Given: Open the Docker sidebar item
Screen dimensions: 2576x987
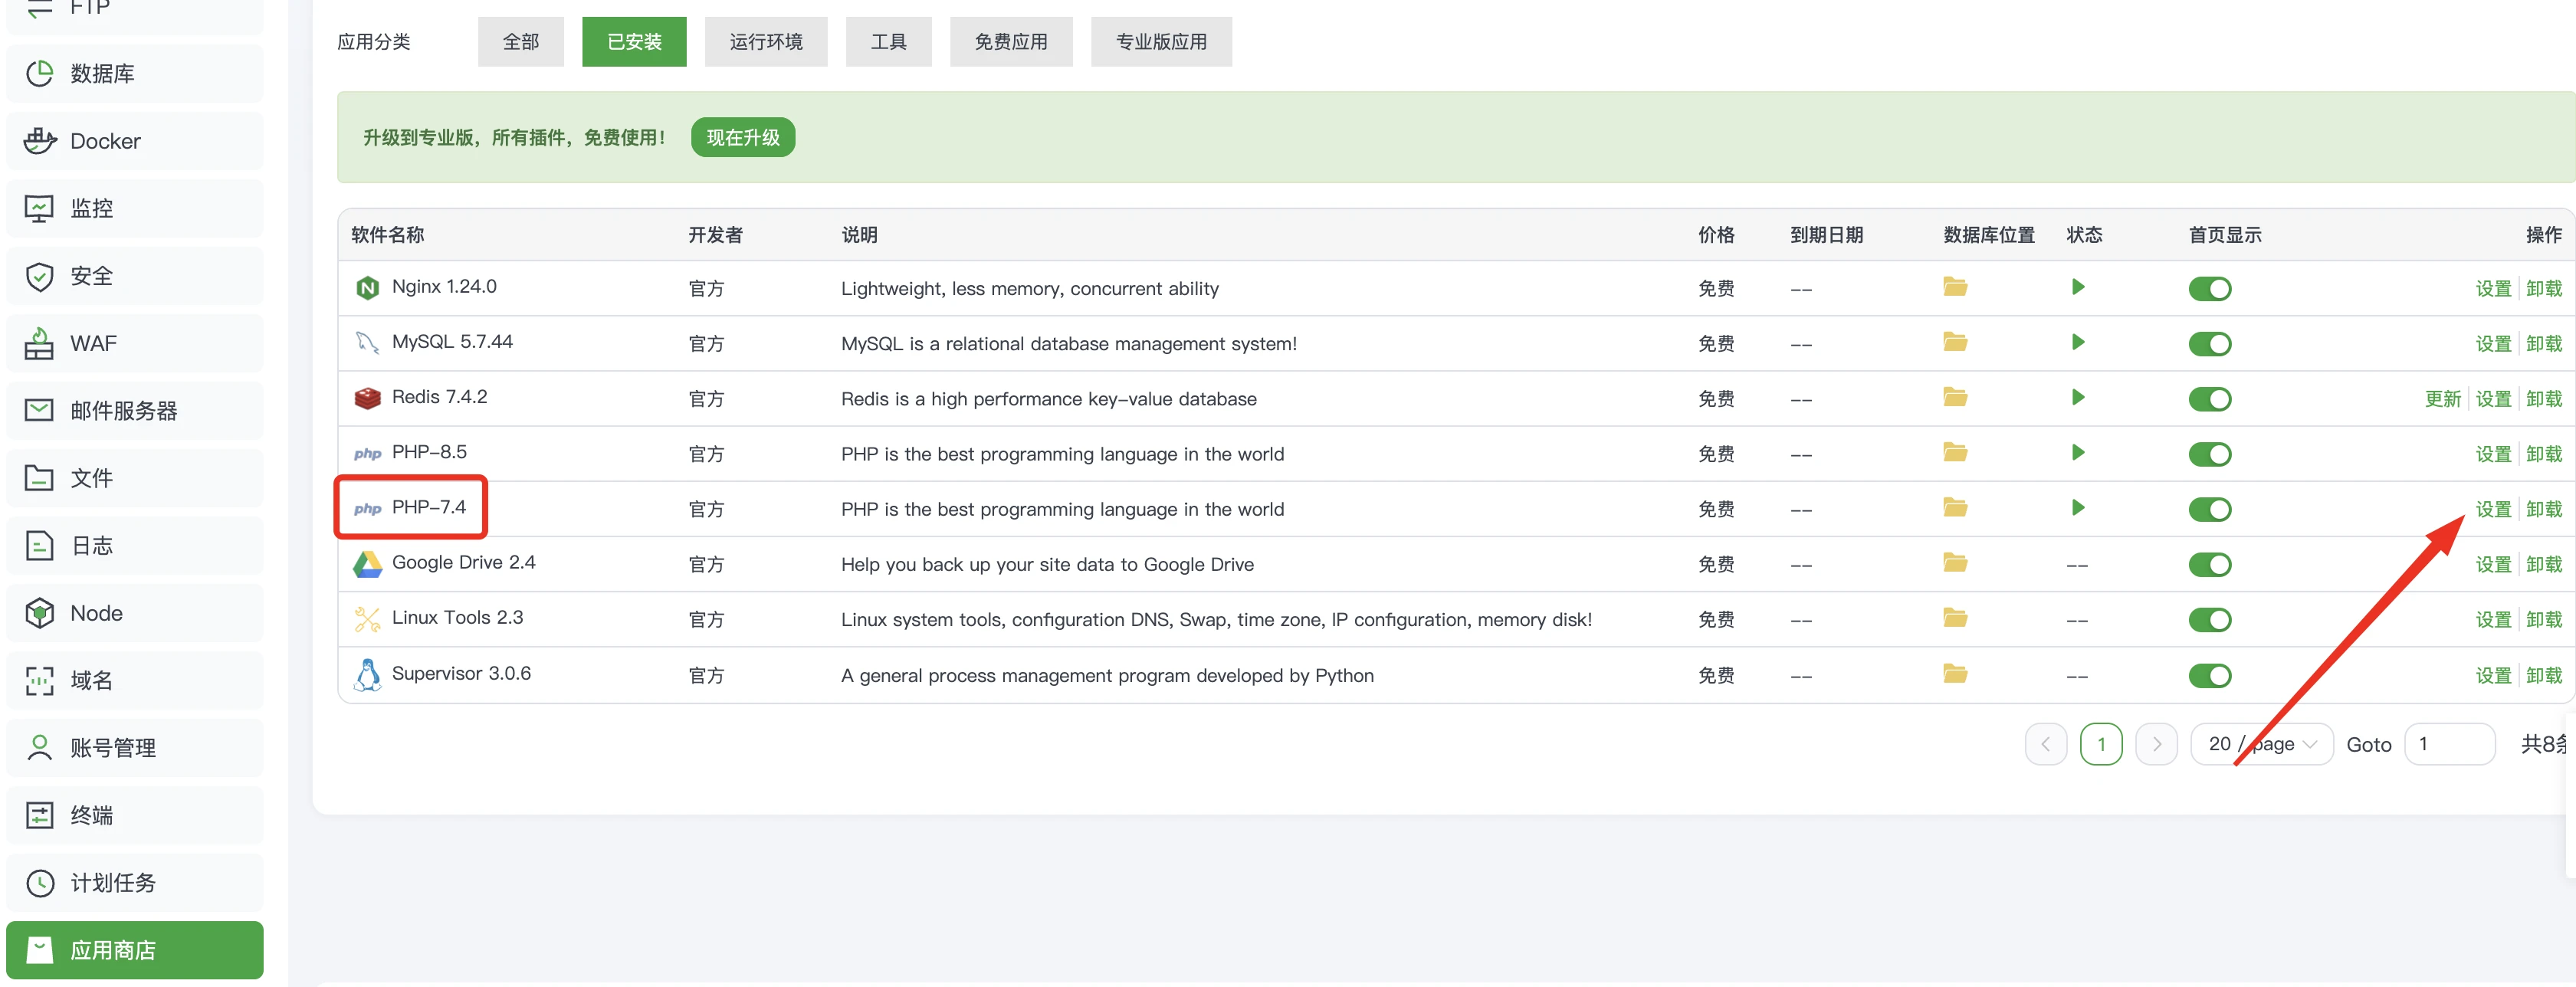Looking at the screenshot, I should (x=105, y=141).
